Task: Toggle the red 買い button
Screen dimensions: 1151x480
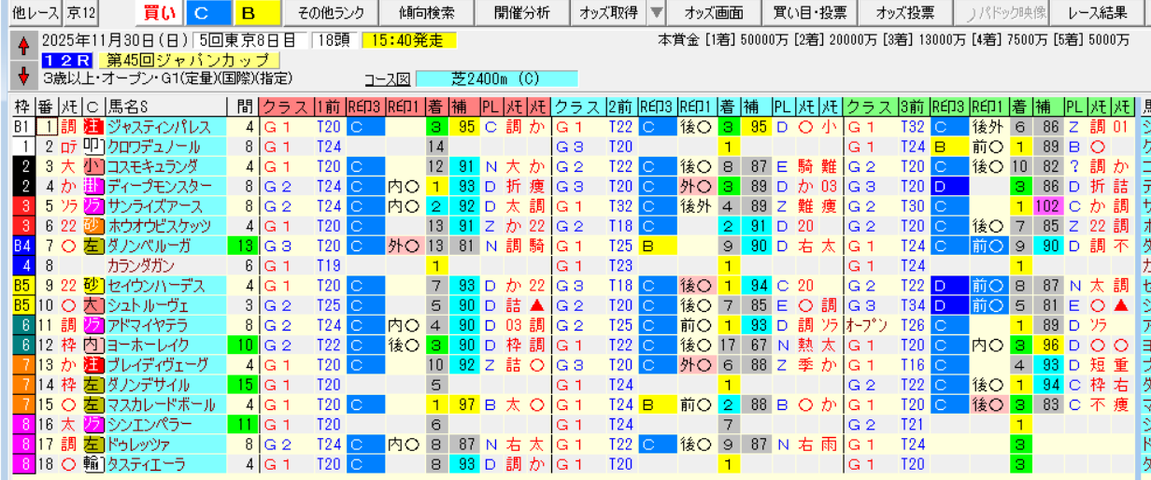Action: click(x=158, y=12)
